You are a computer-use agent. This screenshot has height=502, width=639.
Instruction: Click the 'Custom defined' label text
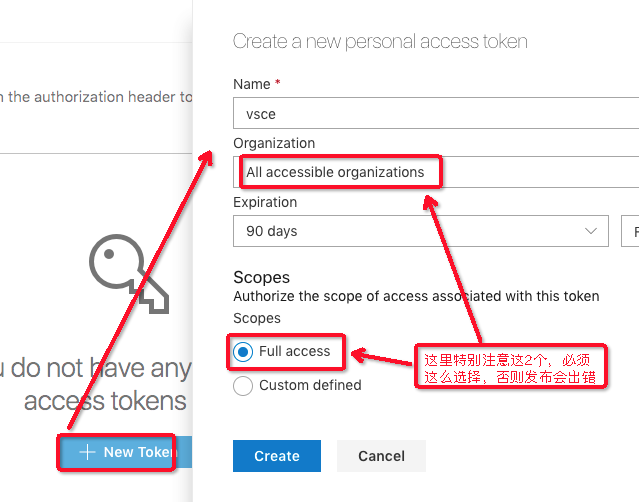[310, 385]
